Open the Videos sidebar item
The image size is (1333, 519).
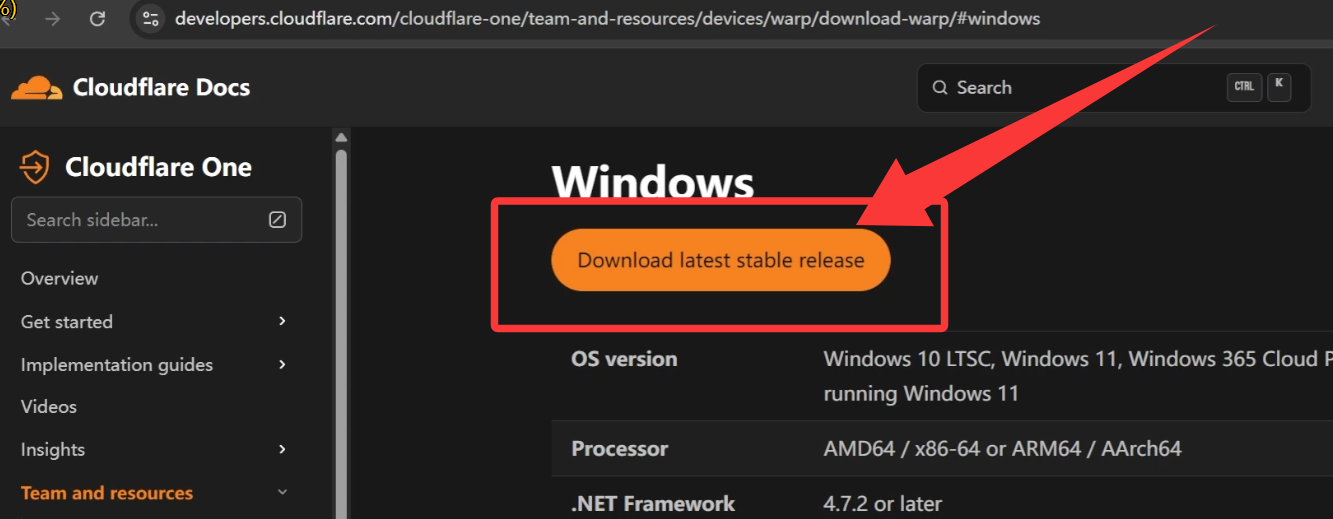[49, 406]
